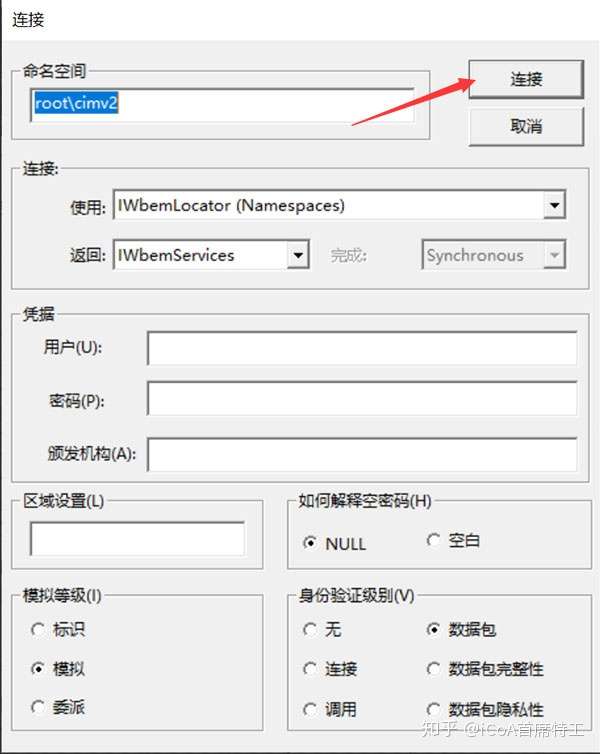Select 连接 authentication level radio
The height and width of the screenshot is (754, 600).
tap(310, 668)
